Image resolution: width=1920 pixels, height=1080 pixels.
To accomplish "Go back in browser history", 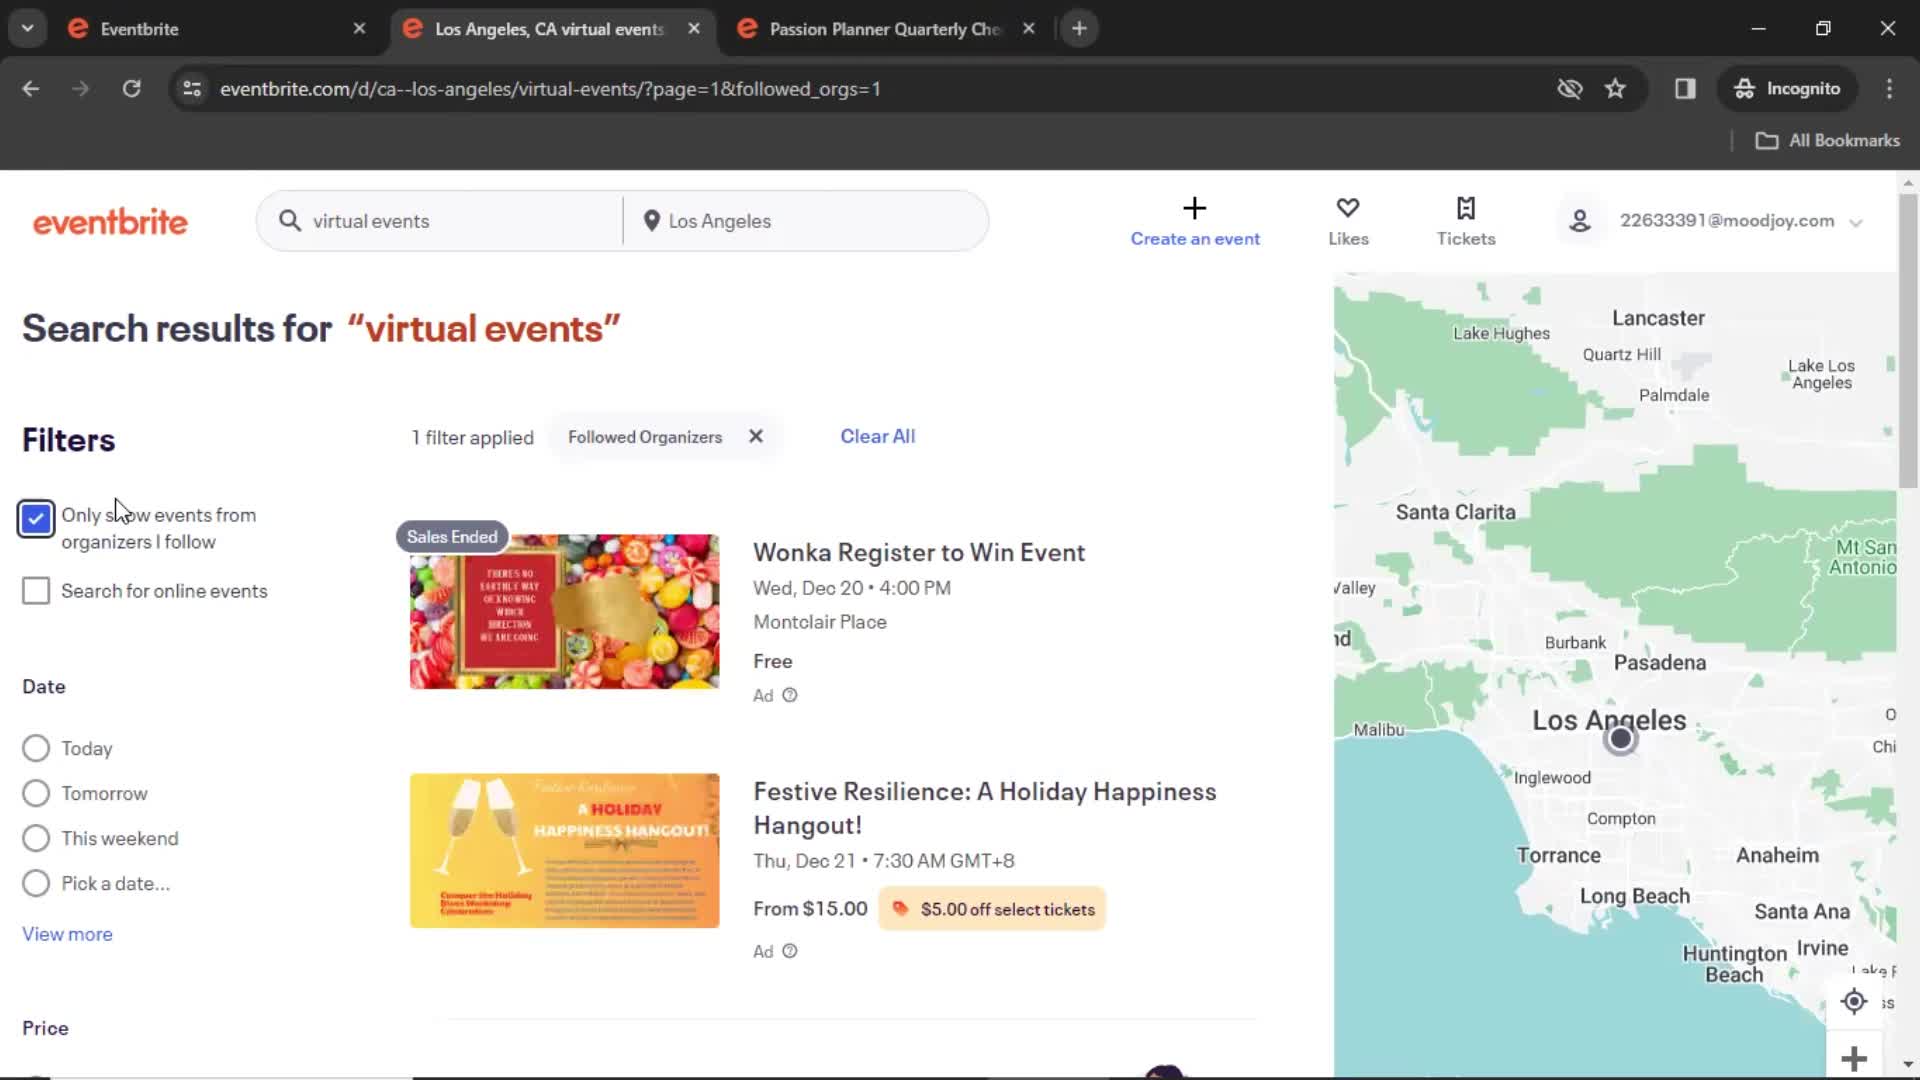I will pyautogui.click(x=31, y=89).
